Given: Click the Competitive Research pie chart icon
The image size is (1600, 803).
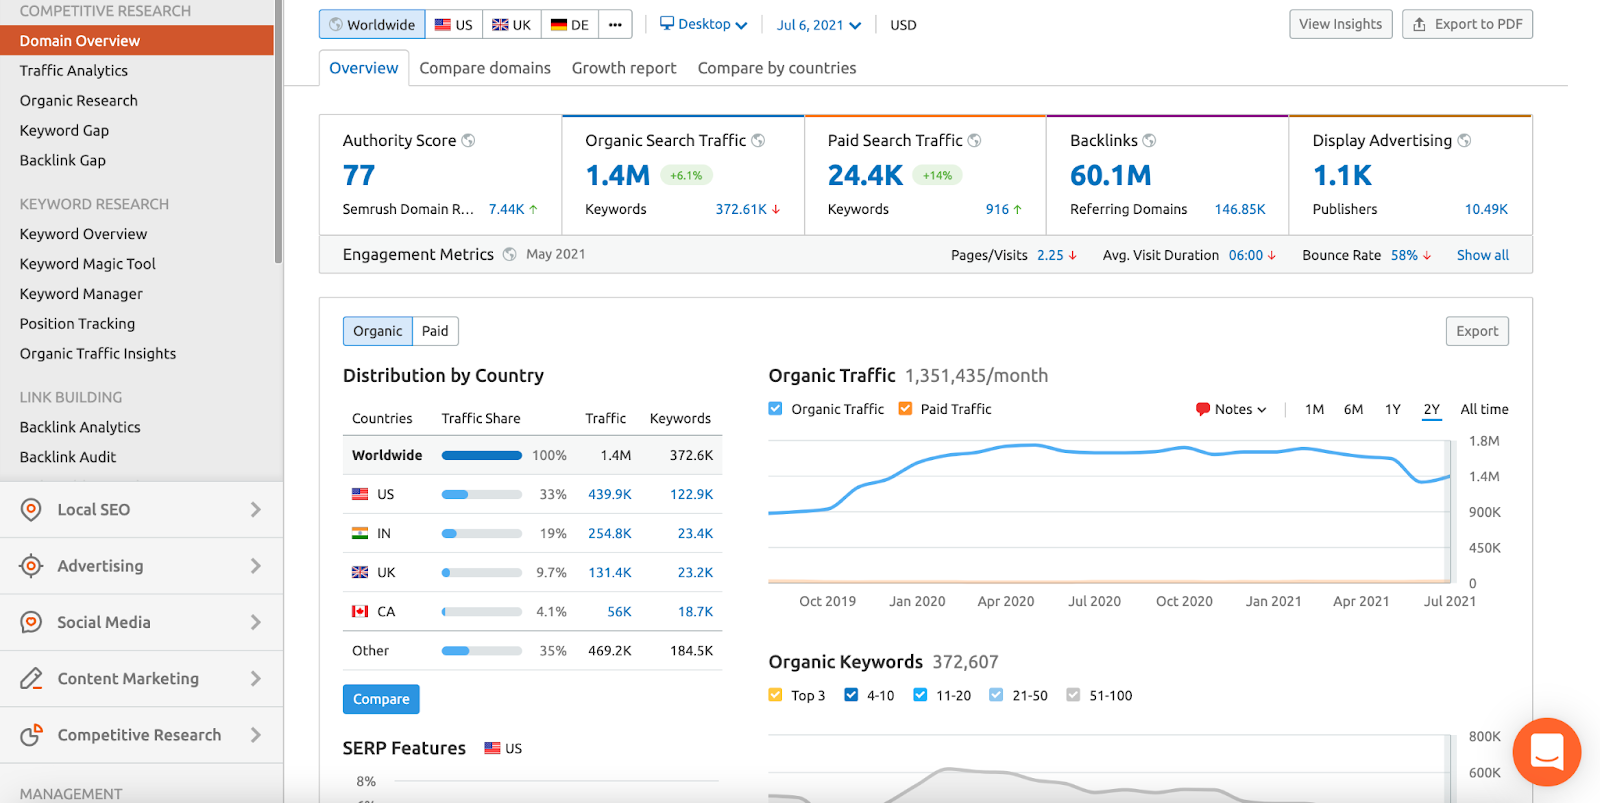Looking at the screenshot, I should pyautogui.click(x=31, y=734).
